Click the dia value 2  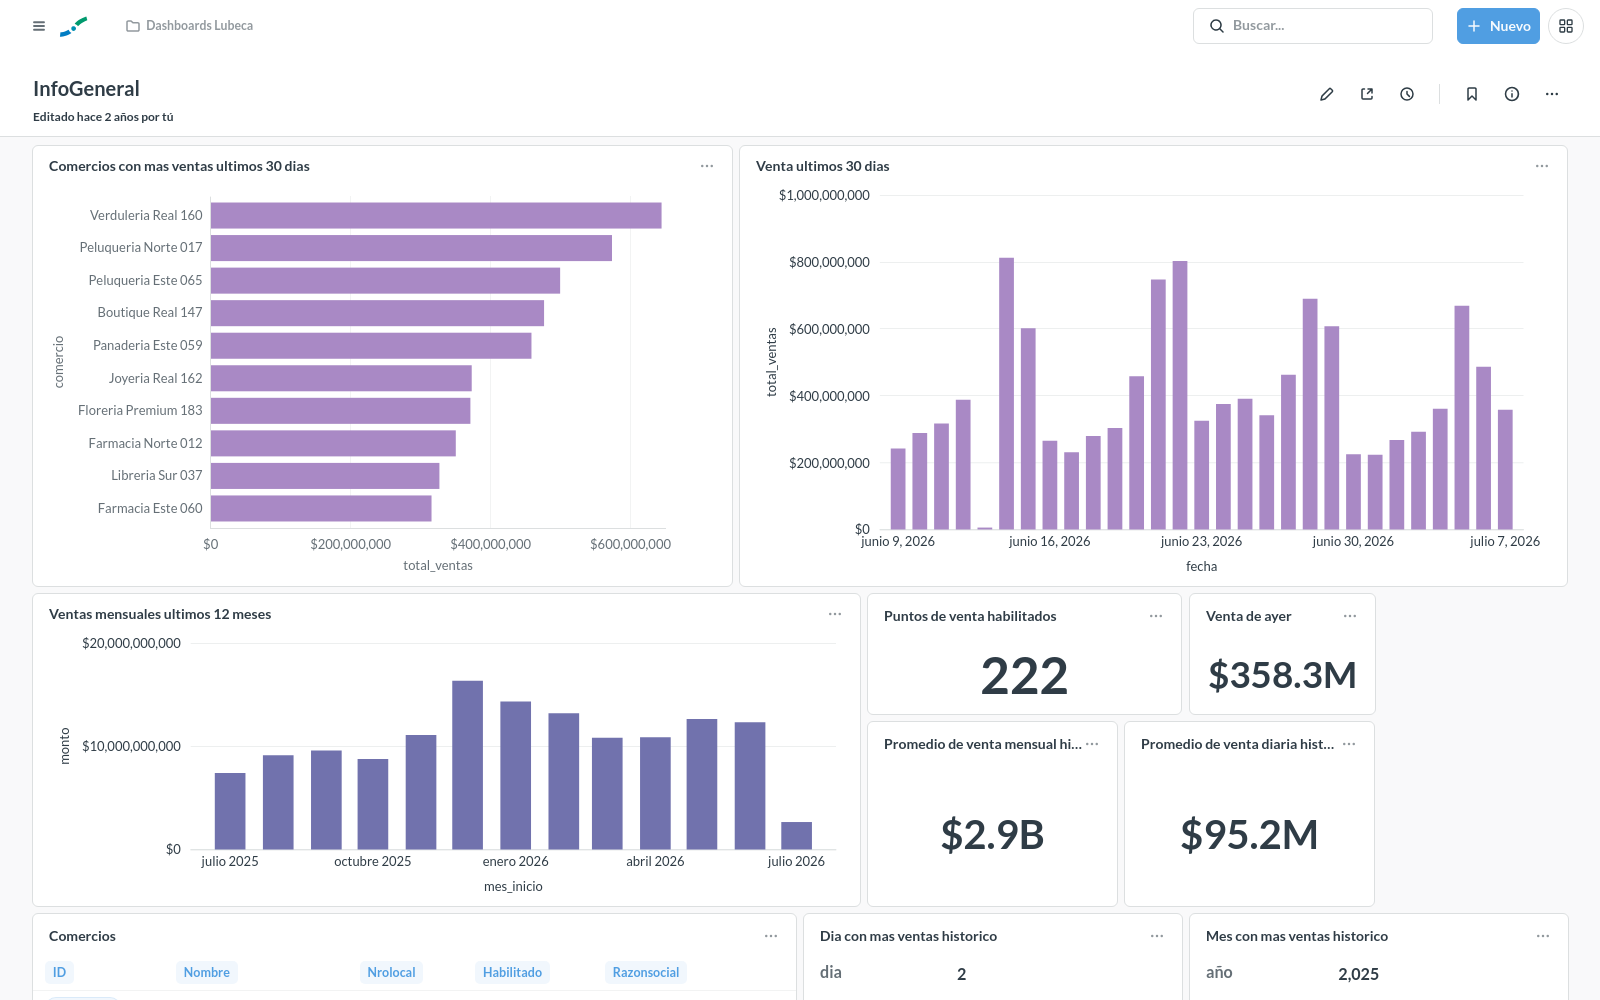961,974
